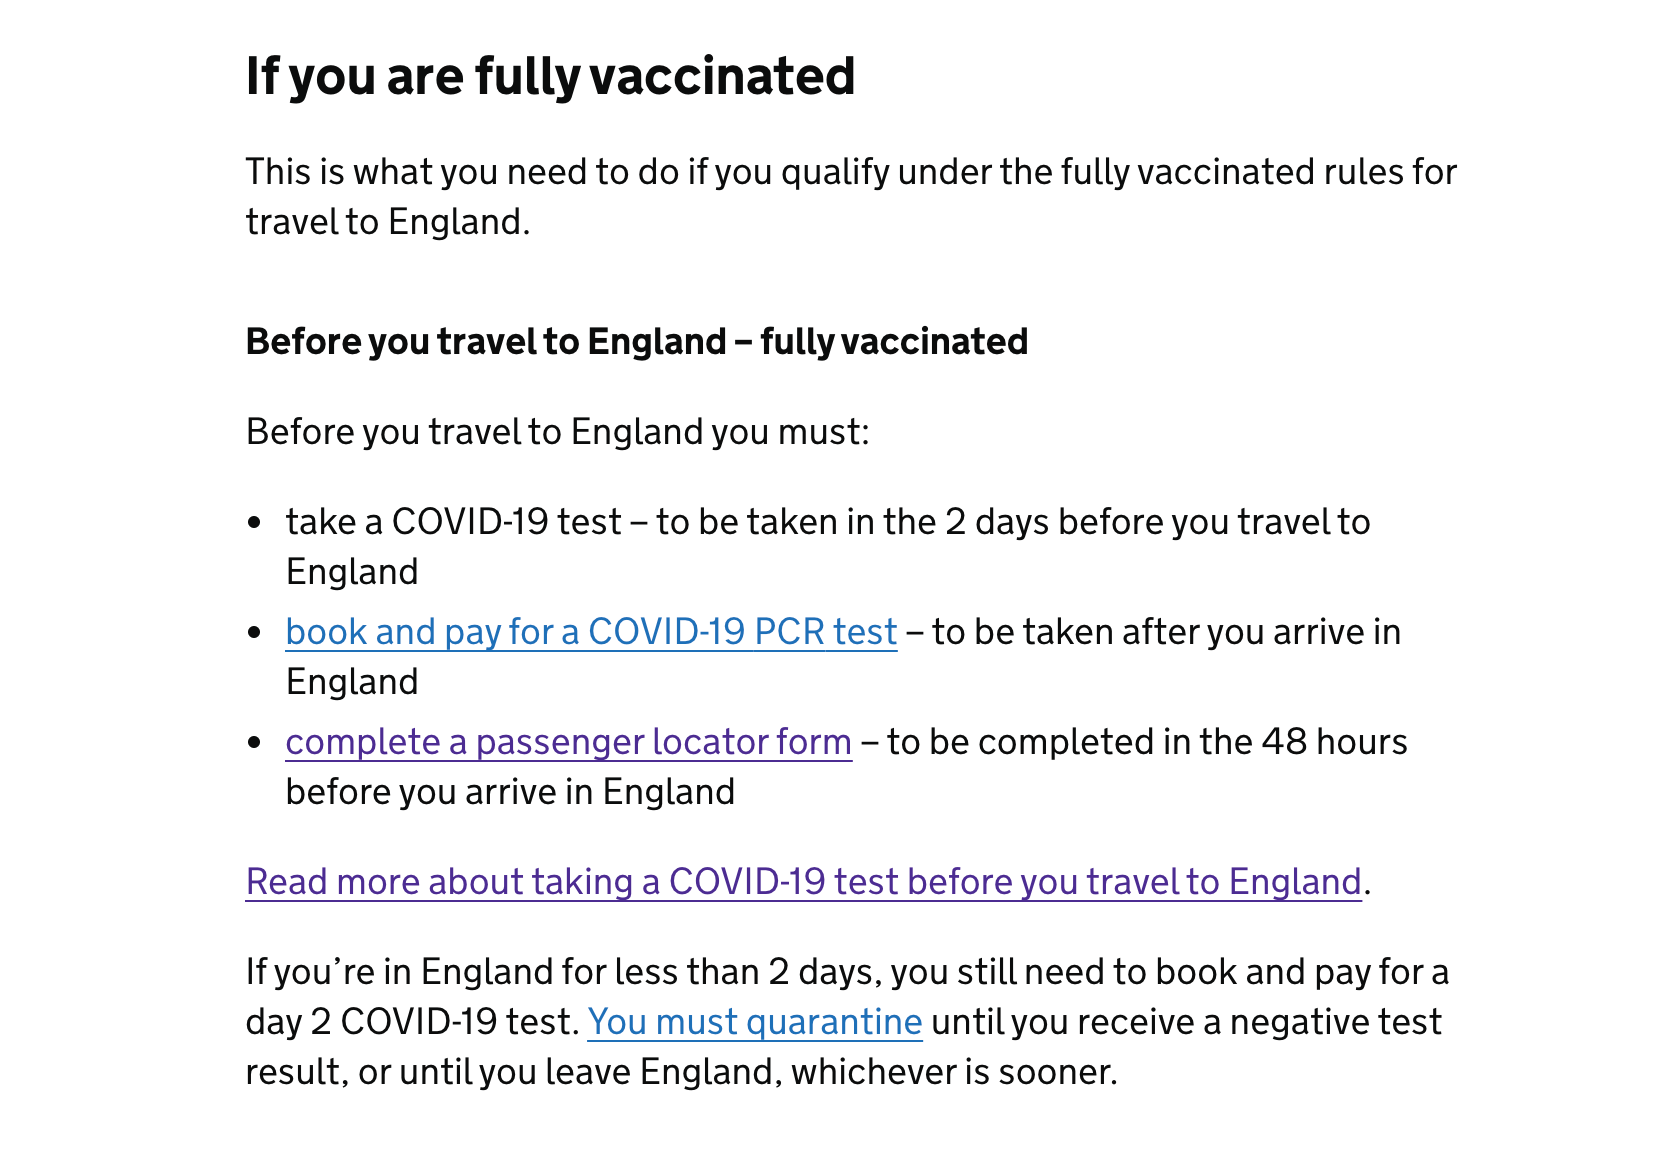Click the take a COVID-19 test bullet text

click(x=828, y=547)
